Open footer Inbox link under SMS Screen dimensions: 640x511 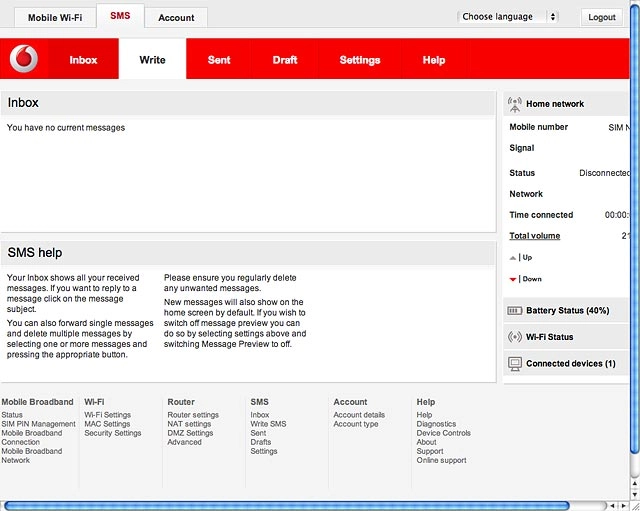pos(260,415)
